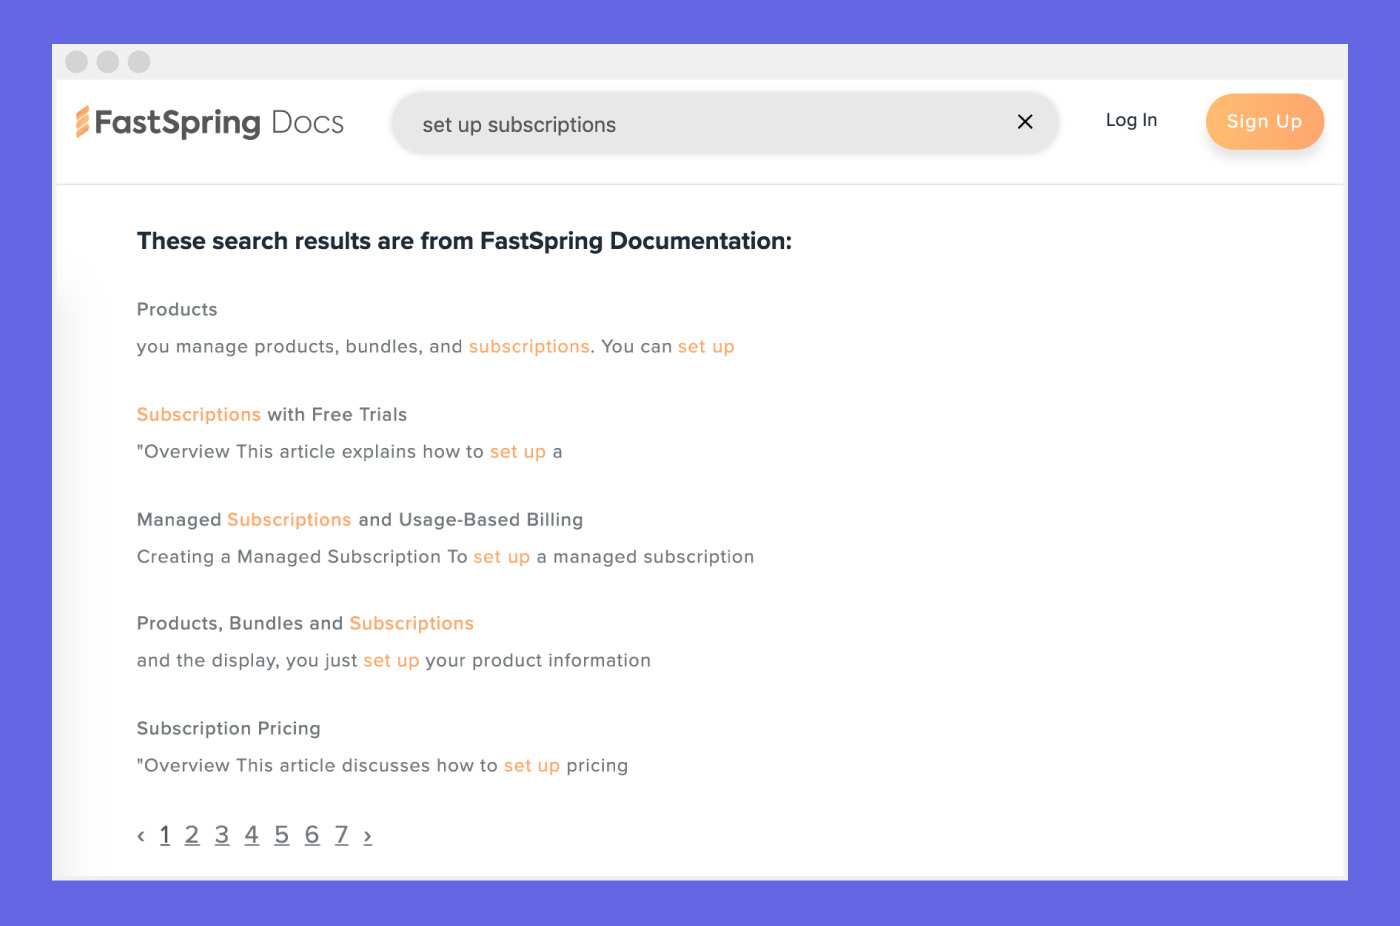Screen dimensions: 1400x926
Task: Go to page 7 of results
Action: 341,834
